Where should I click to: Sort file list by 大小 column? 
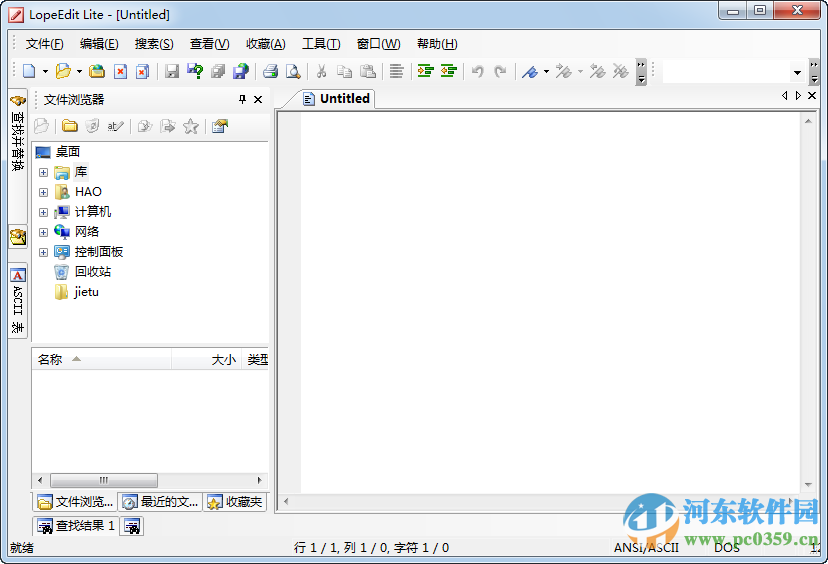coord(206,360)
